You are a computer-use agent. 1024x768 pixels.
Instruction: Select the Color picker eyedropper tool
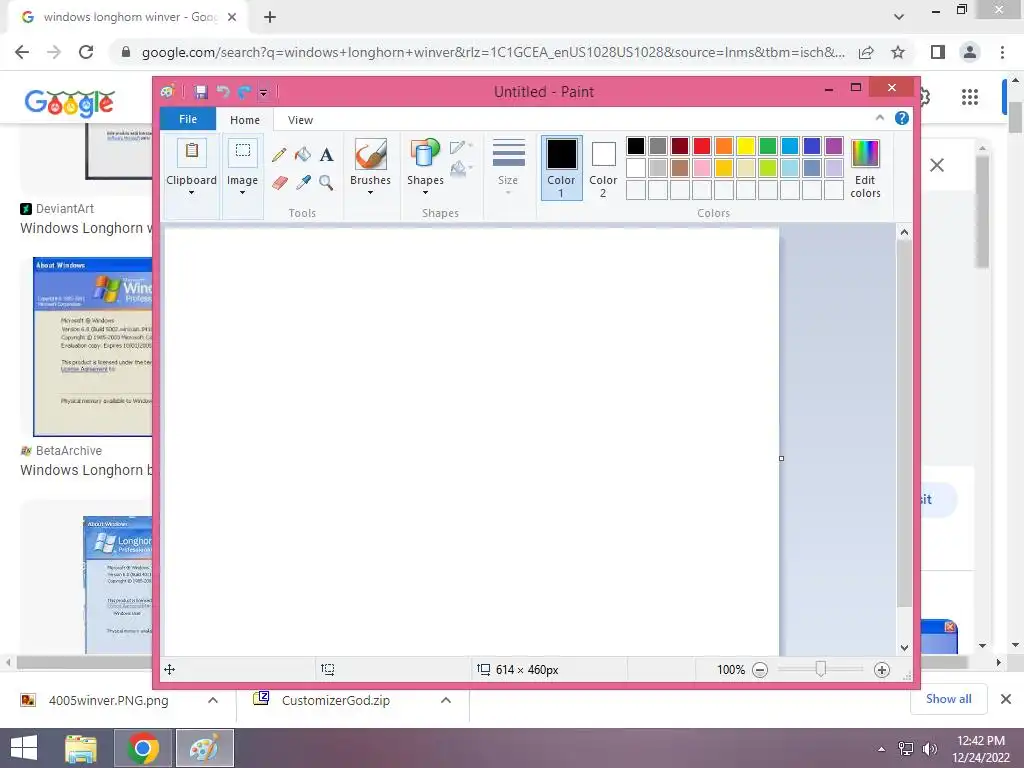[x=302, y=183]
